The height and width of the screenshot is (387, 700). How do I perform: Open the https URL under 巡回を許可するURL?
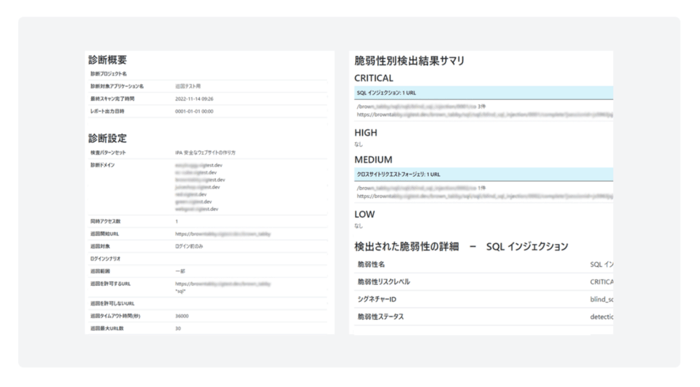coord(223,284)
